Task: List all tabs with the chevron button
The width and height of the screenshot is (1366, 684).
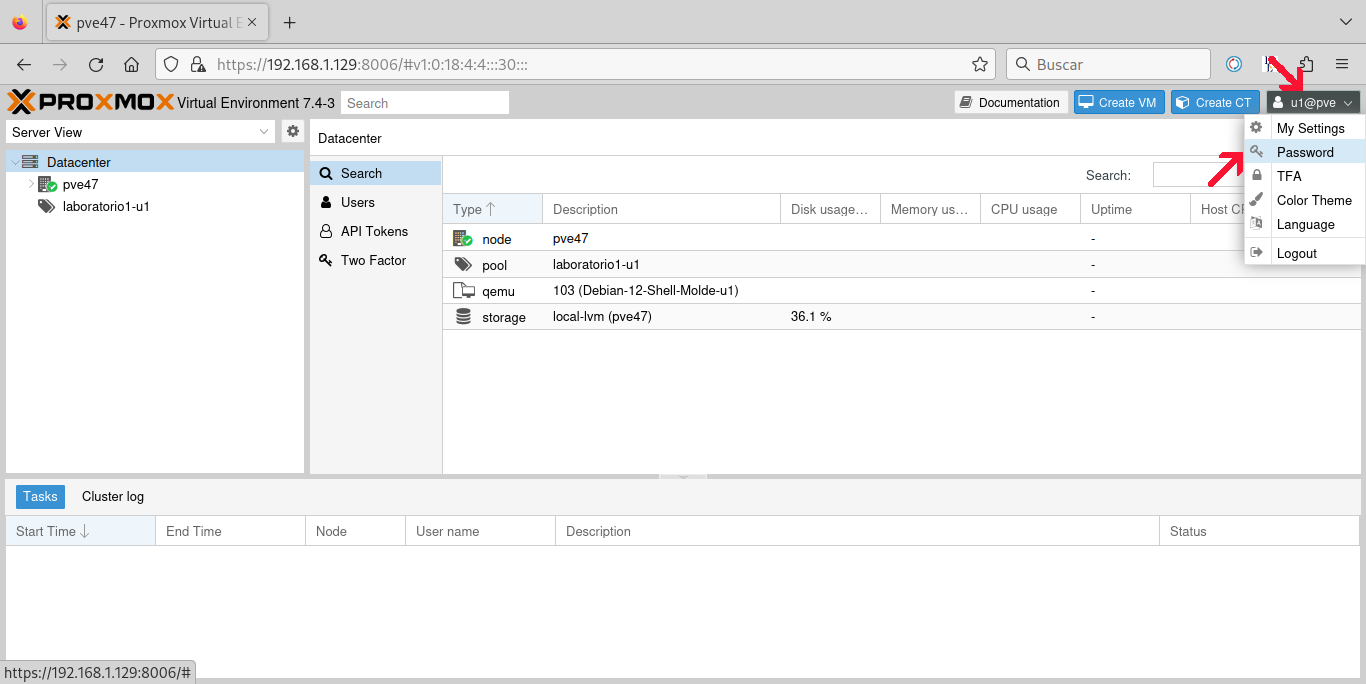Action: 1345,22
